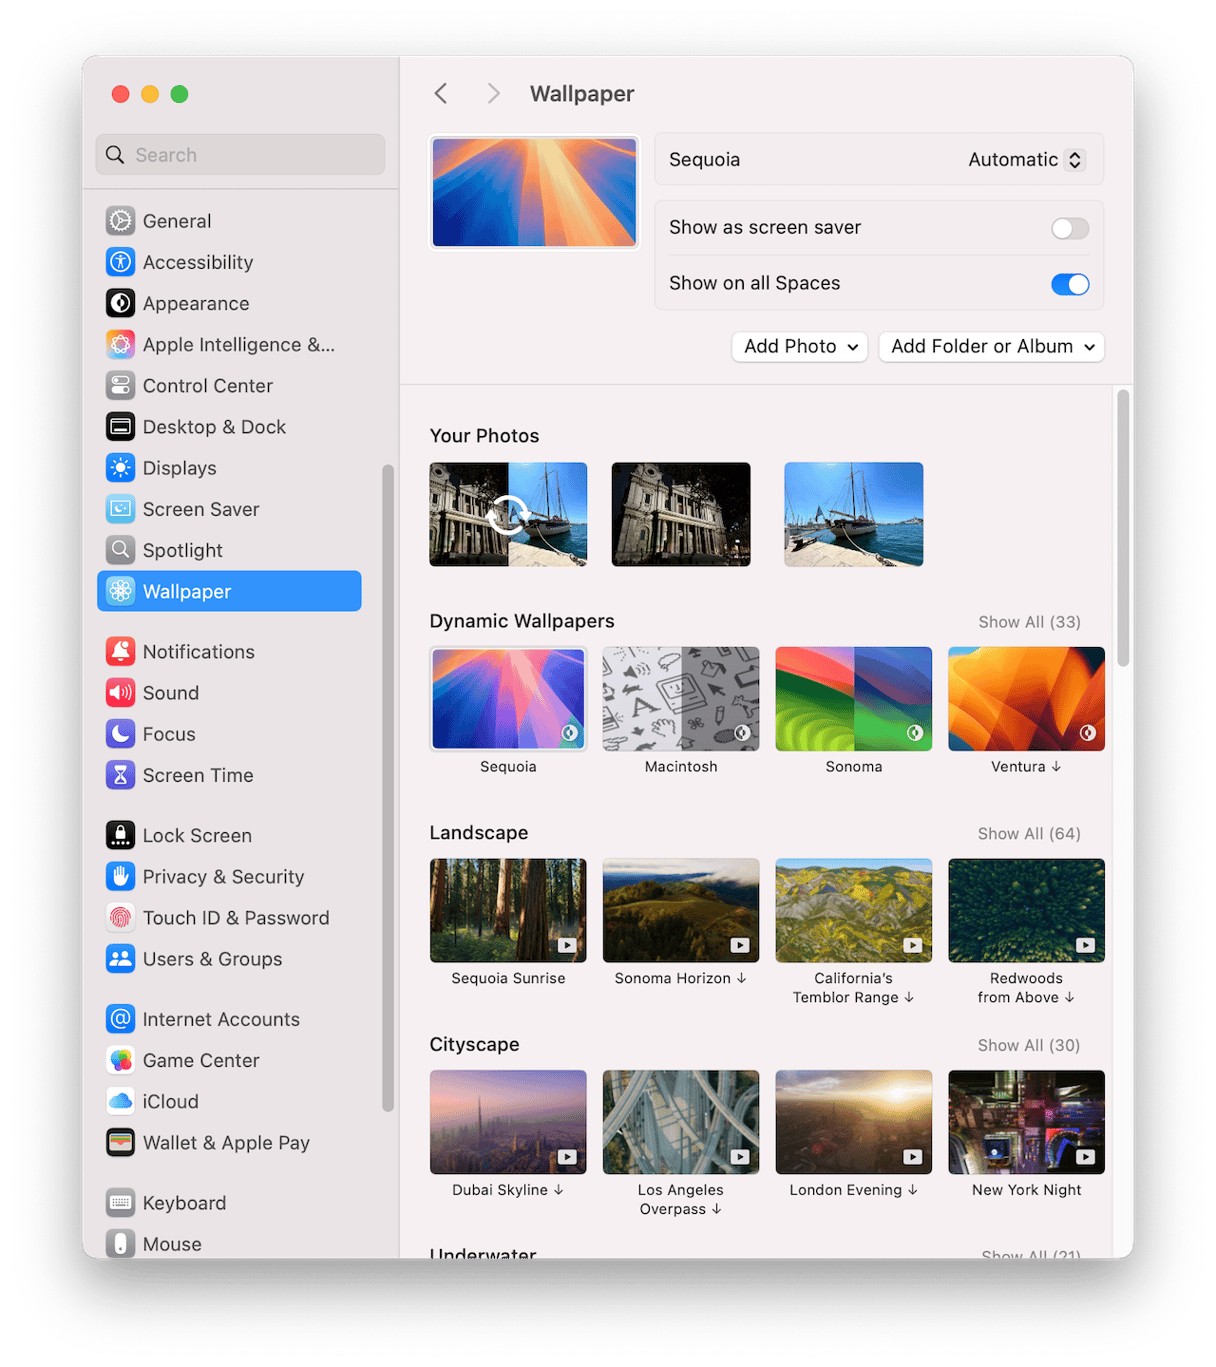Disable Show on all Spaces switch
This screenshot has height=1367, width=1216.
pyautogui.click(x=1069, y=284)
